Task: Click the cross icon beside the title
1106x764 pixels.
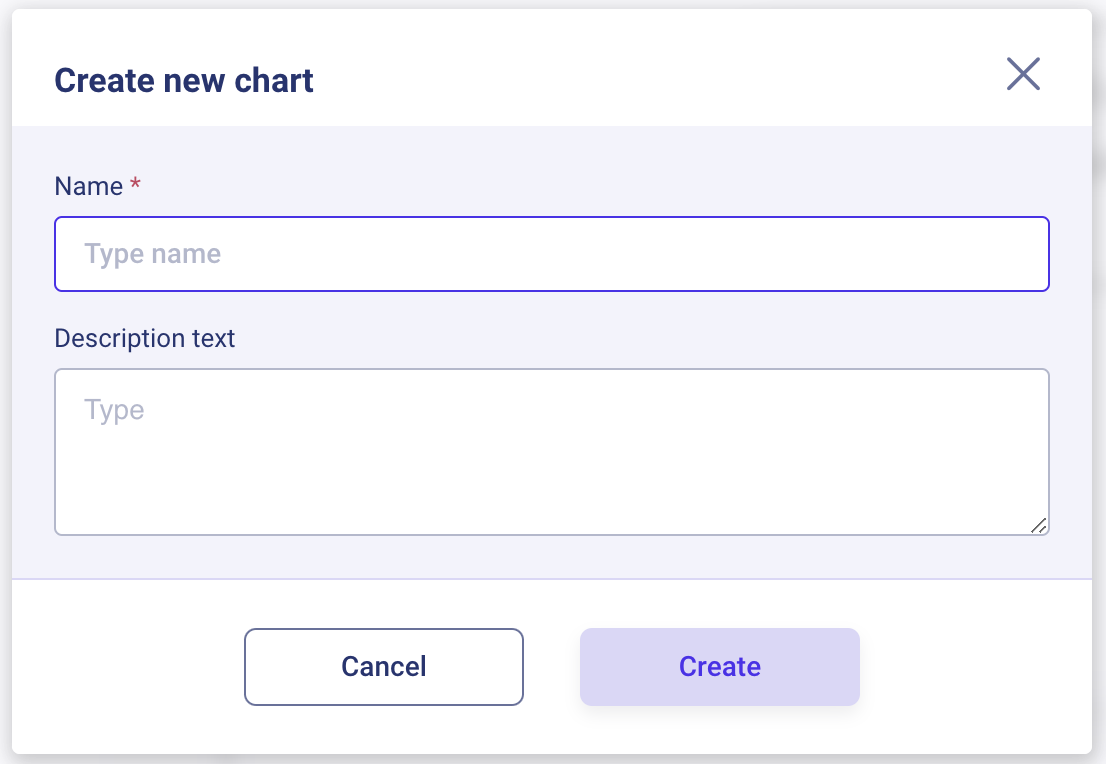Action: point(1023,74)
